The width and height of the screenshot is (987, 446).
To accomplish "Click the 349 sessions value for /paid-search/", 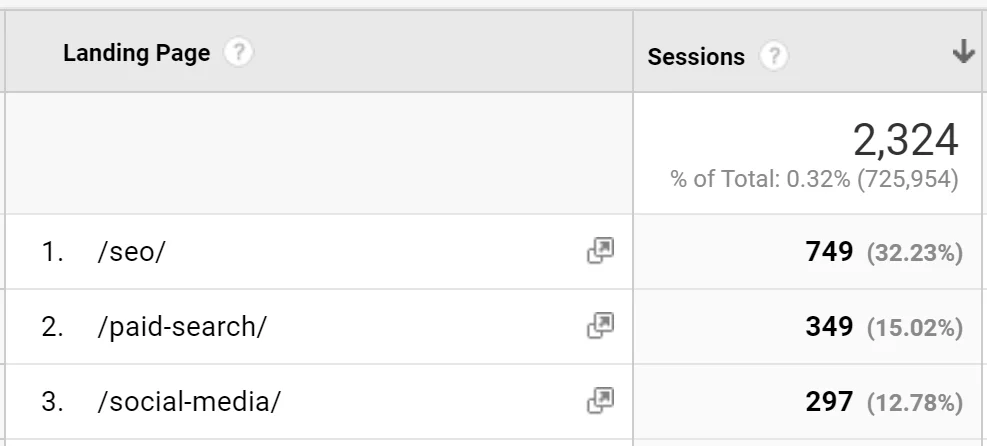I will tap(829, 327).
